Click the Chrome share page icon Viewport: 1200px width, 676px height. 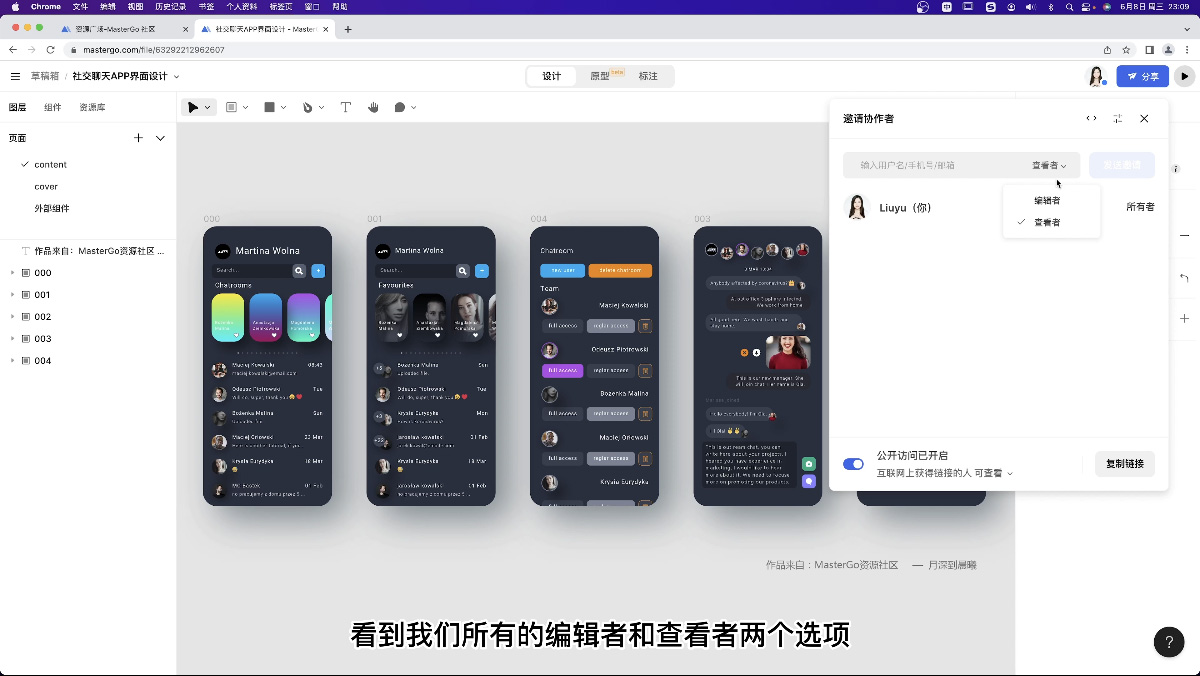click(x=1107, y=49)
